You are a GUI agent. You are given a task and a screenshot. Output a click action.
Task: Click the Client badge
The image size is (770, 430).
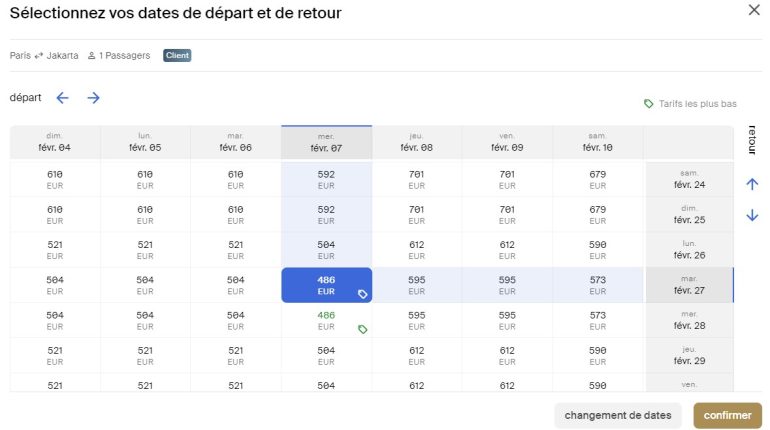point(177,55)
